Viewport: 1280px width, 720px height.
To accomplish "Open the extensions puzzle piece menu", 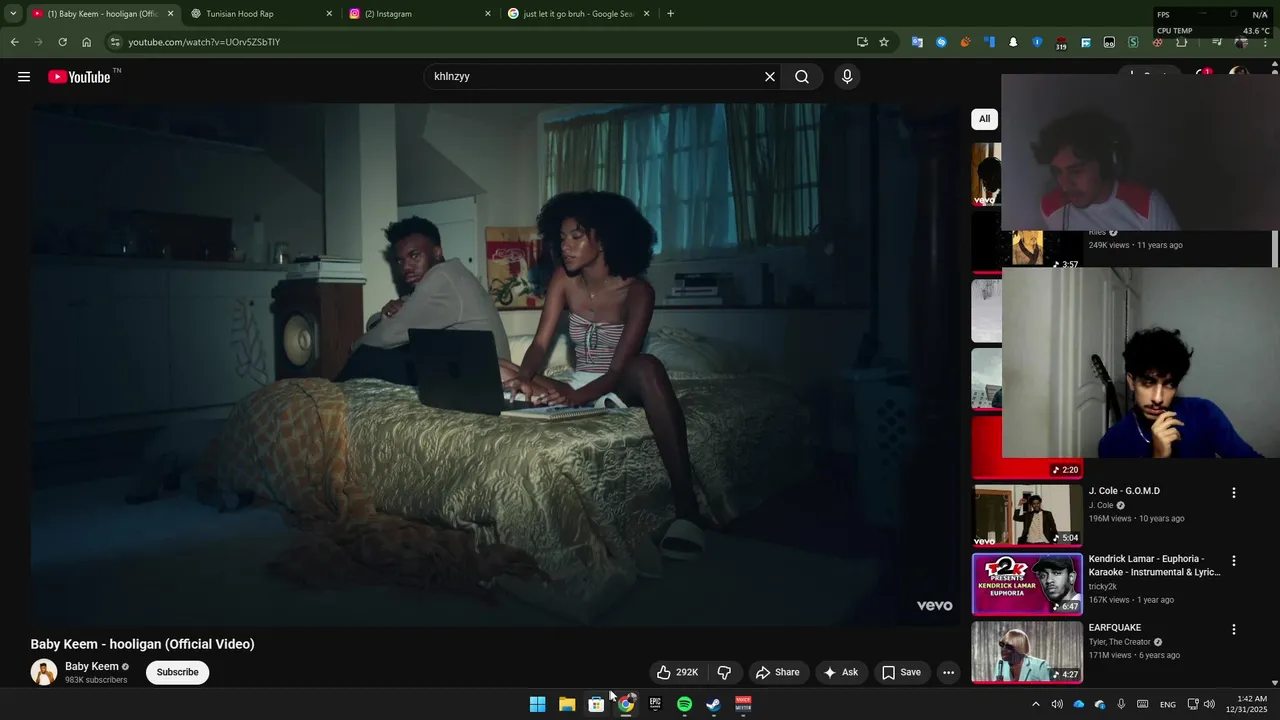I will pyautogui.click(x=1181, y=42).
